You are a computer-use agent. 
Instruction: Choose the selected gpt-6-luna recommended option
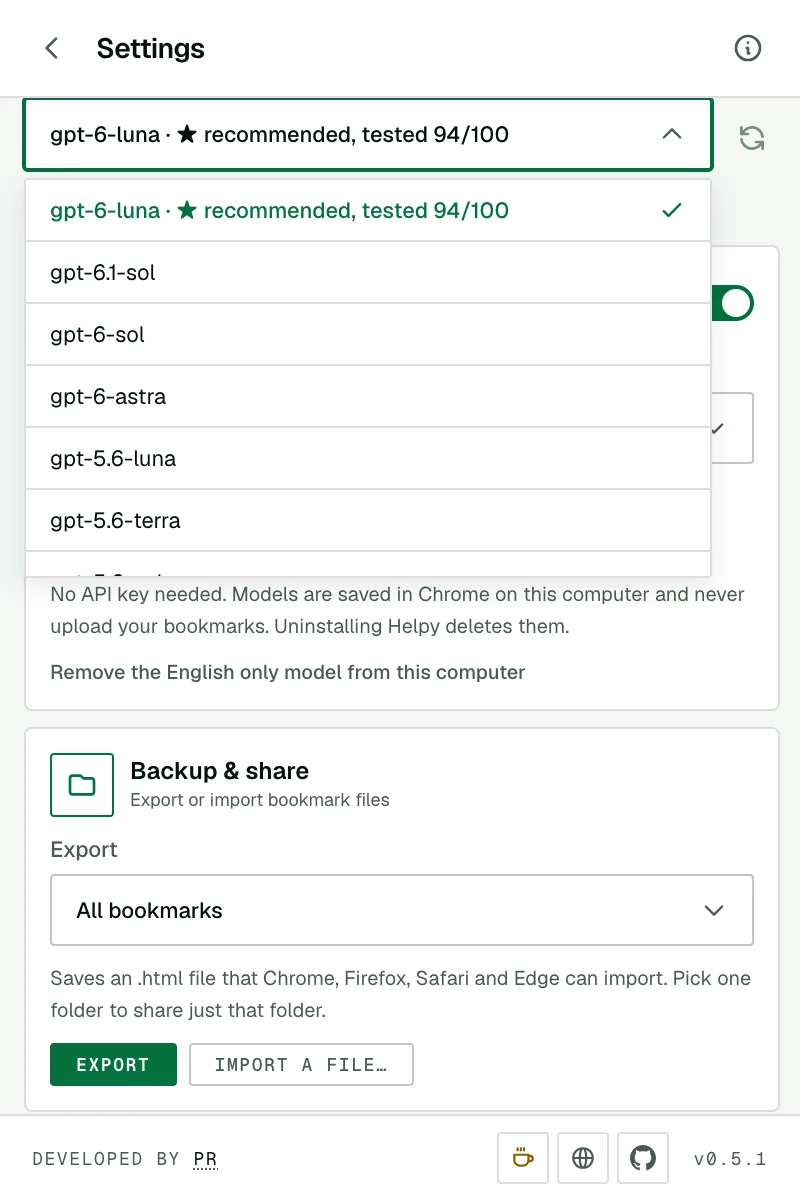click(x=368, y=210)
